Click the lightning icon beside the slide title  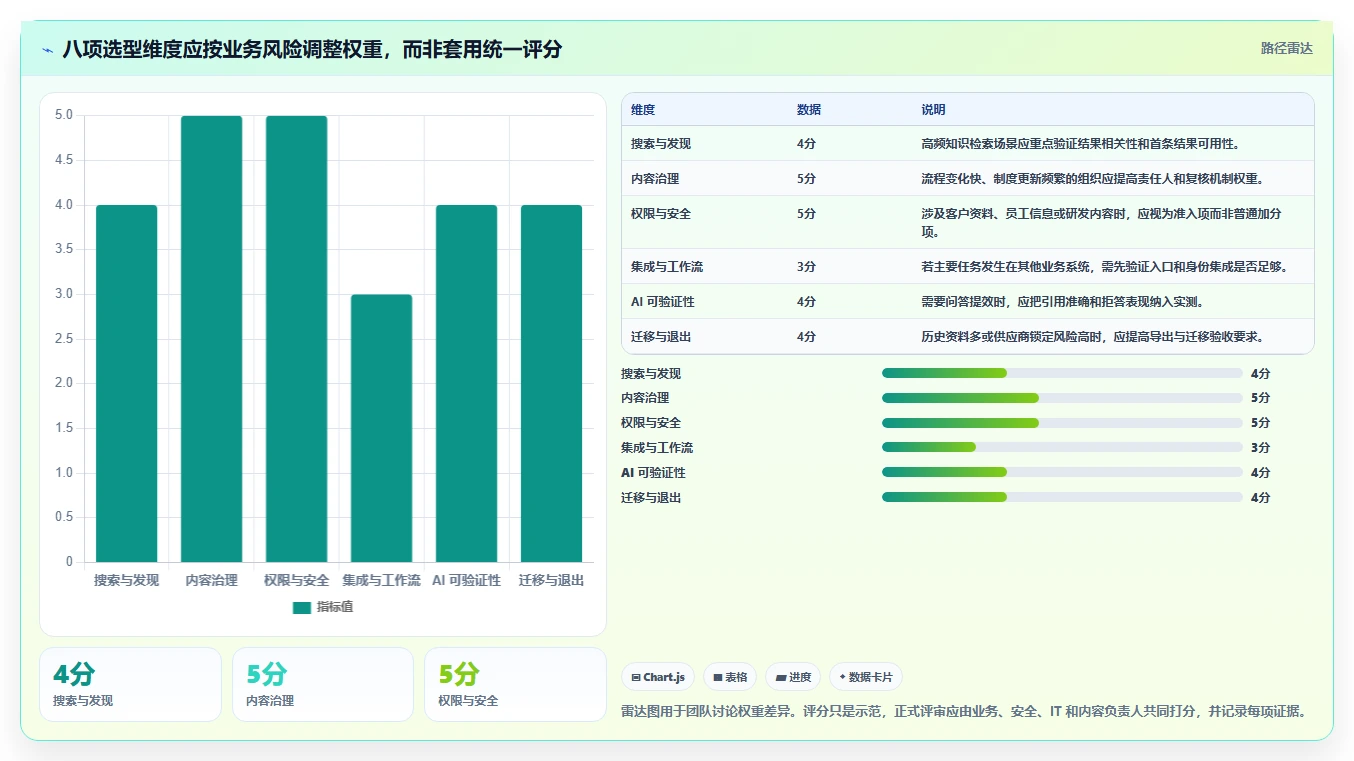(48, 49)
